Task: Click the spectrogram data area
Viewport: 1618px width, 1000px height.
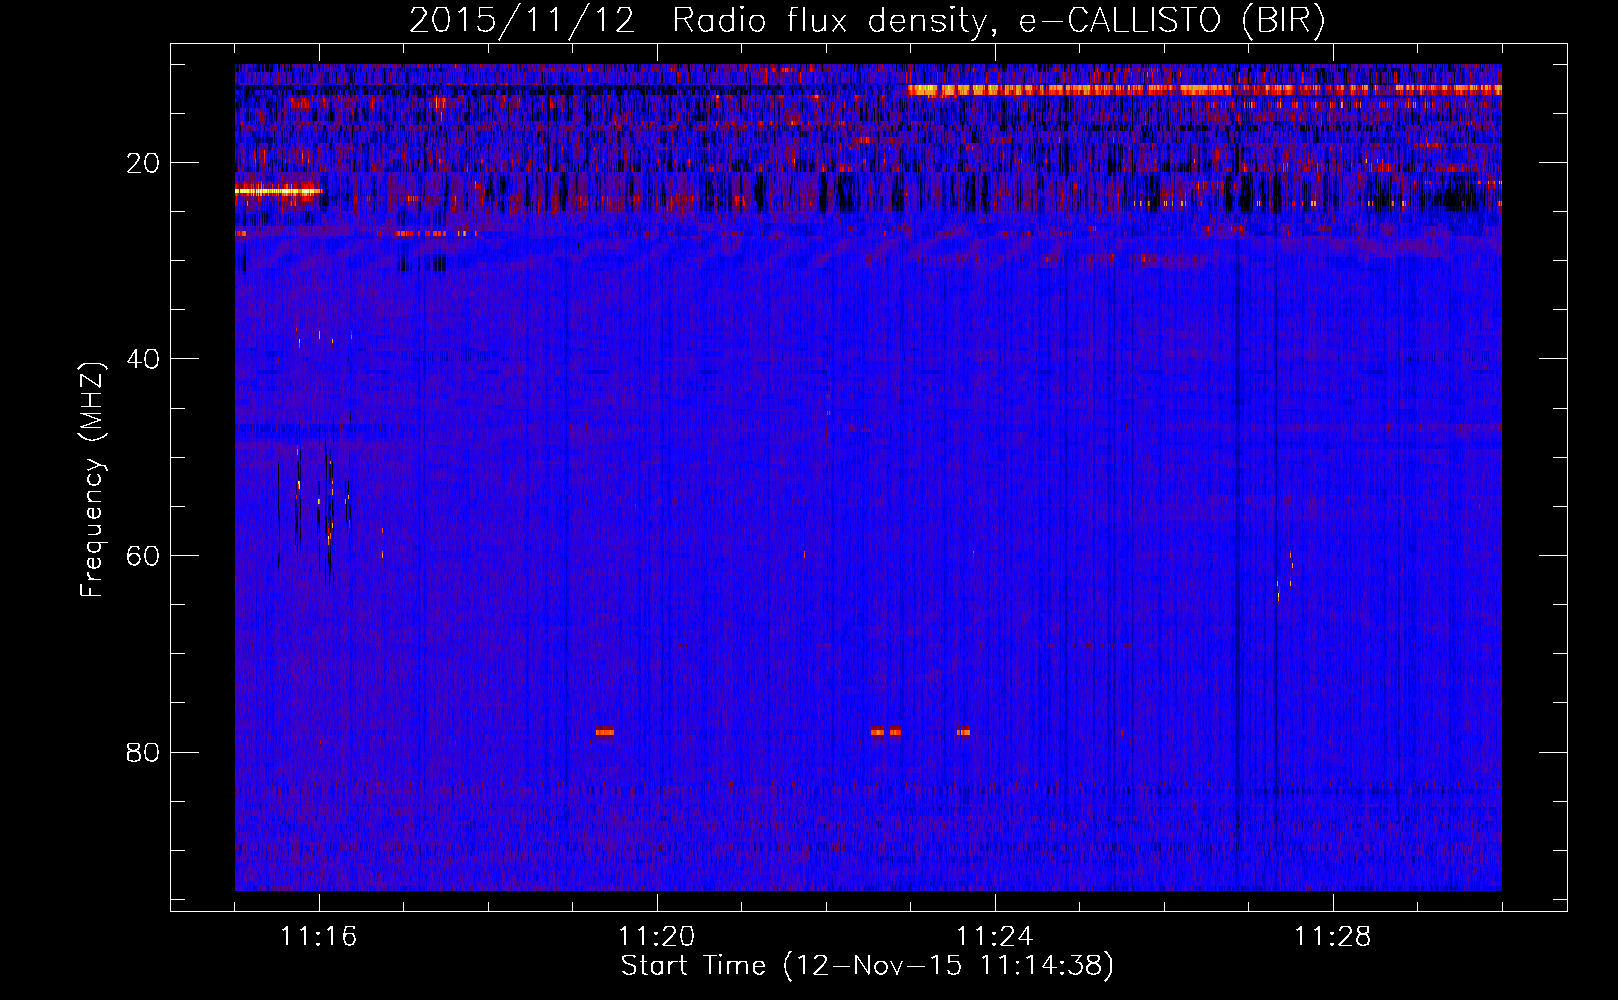Action: tap(868, 477)
